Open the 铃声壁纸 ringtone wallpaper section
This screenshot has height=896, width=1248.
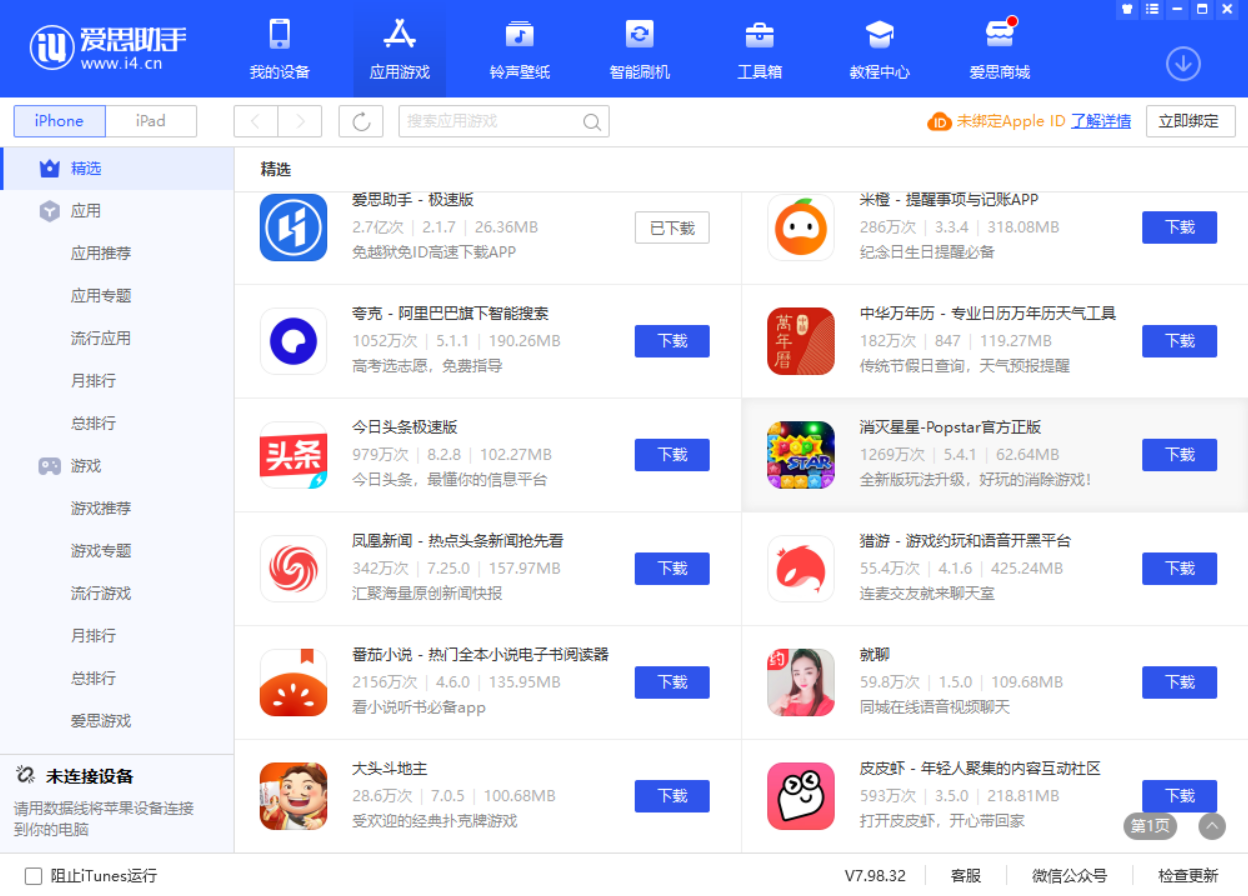(x=519, y=48)
